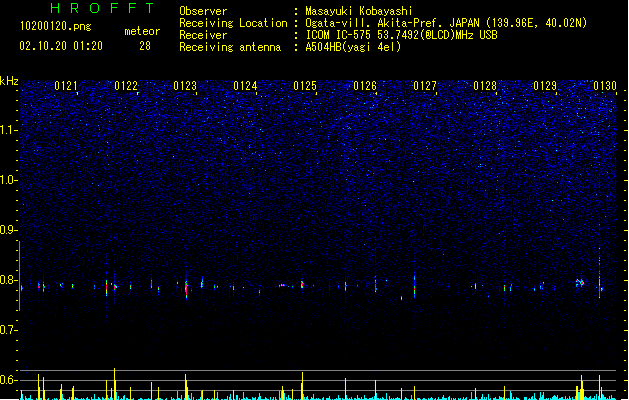Image resolution: width=629 pixels, height=400 pixels.
Task: Click time marker 0127
Action: [x=425, y=86]
